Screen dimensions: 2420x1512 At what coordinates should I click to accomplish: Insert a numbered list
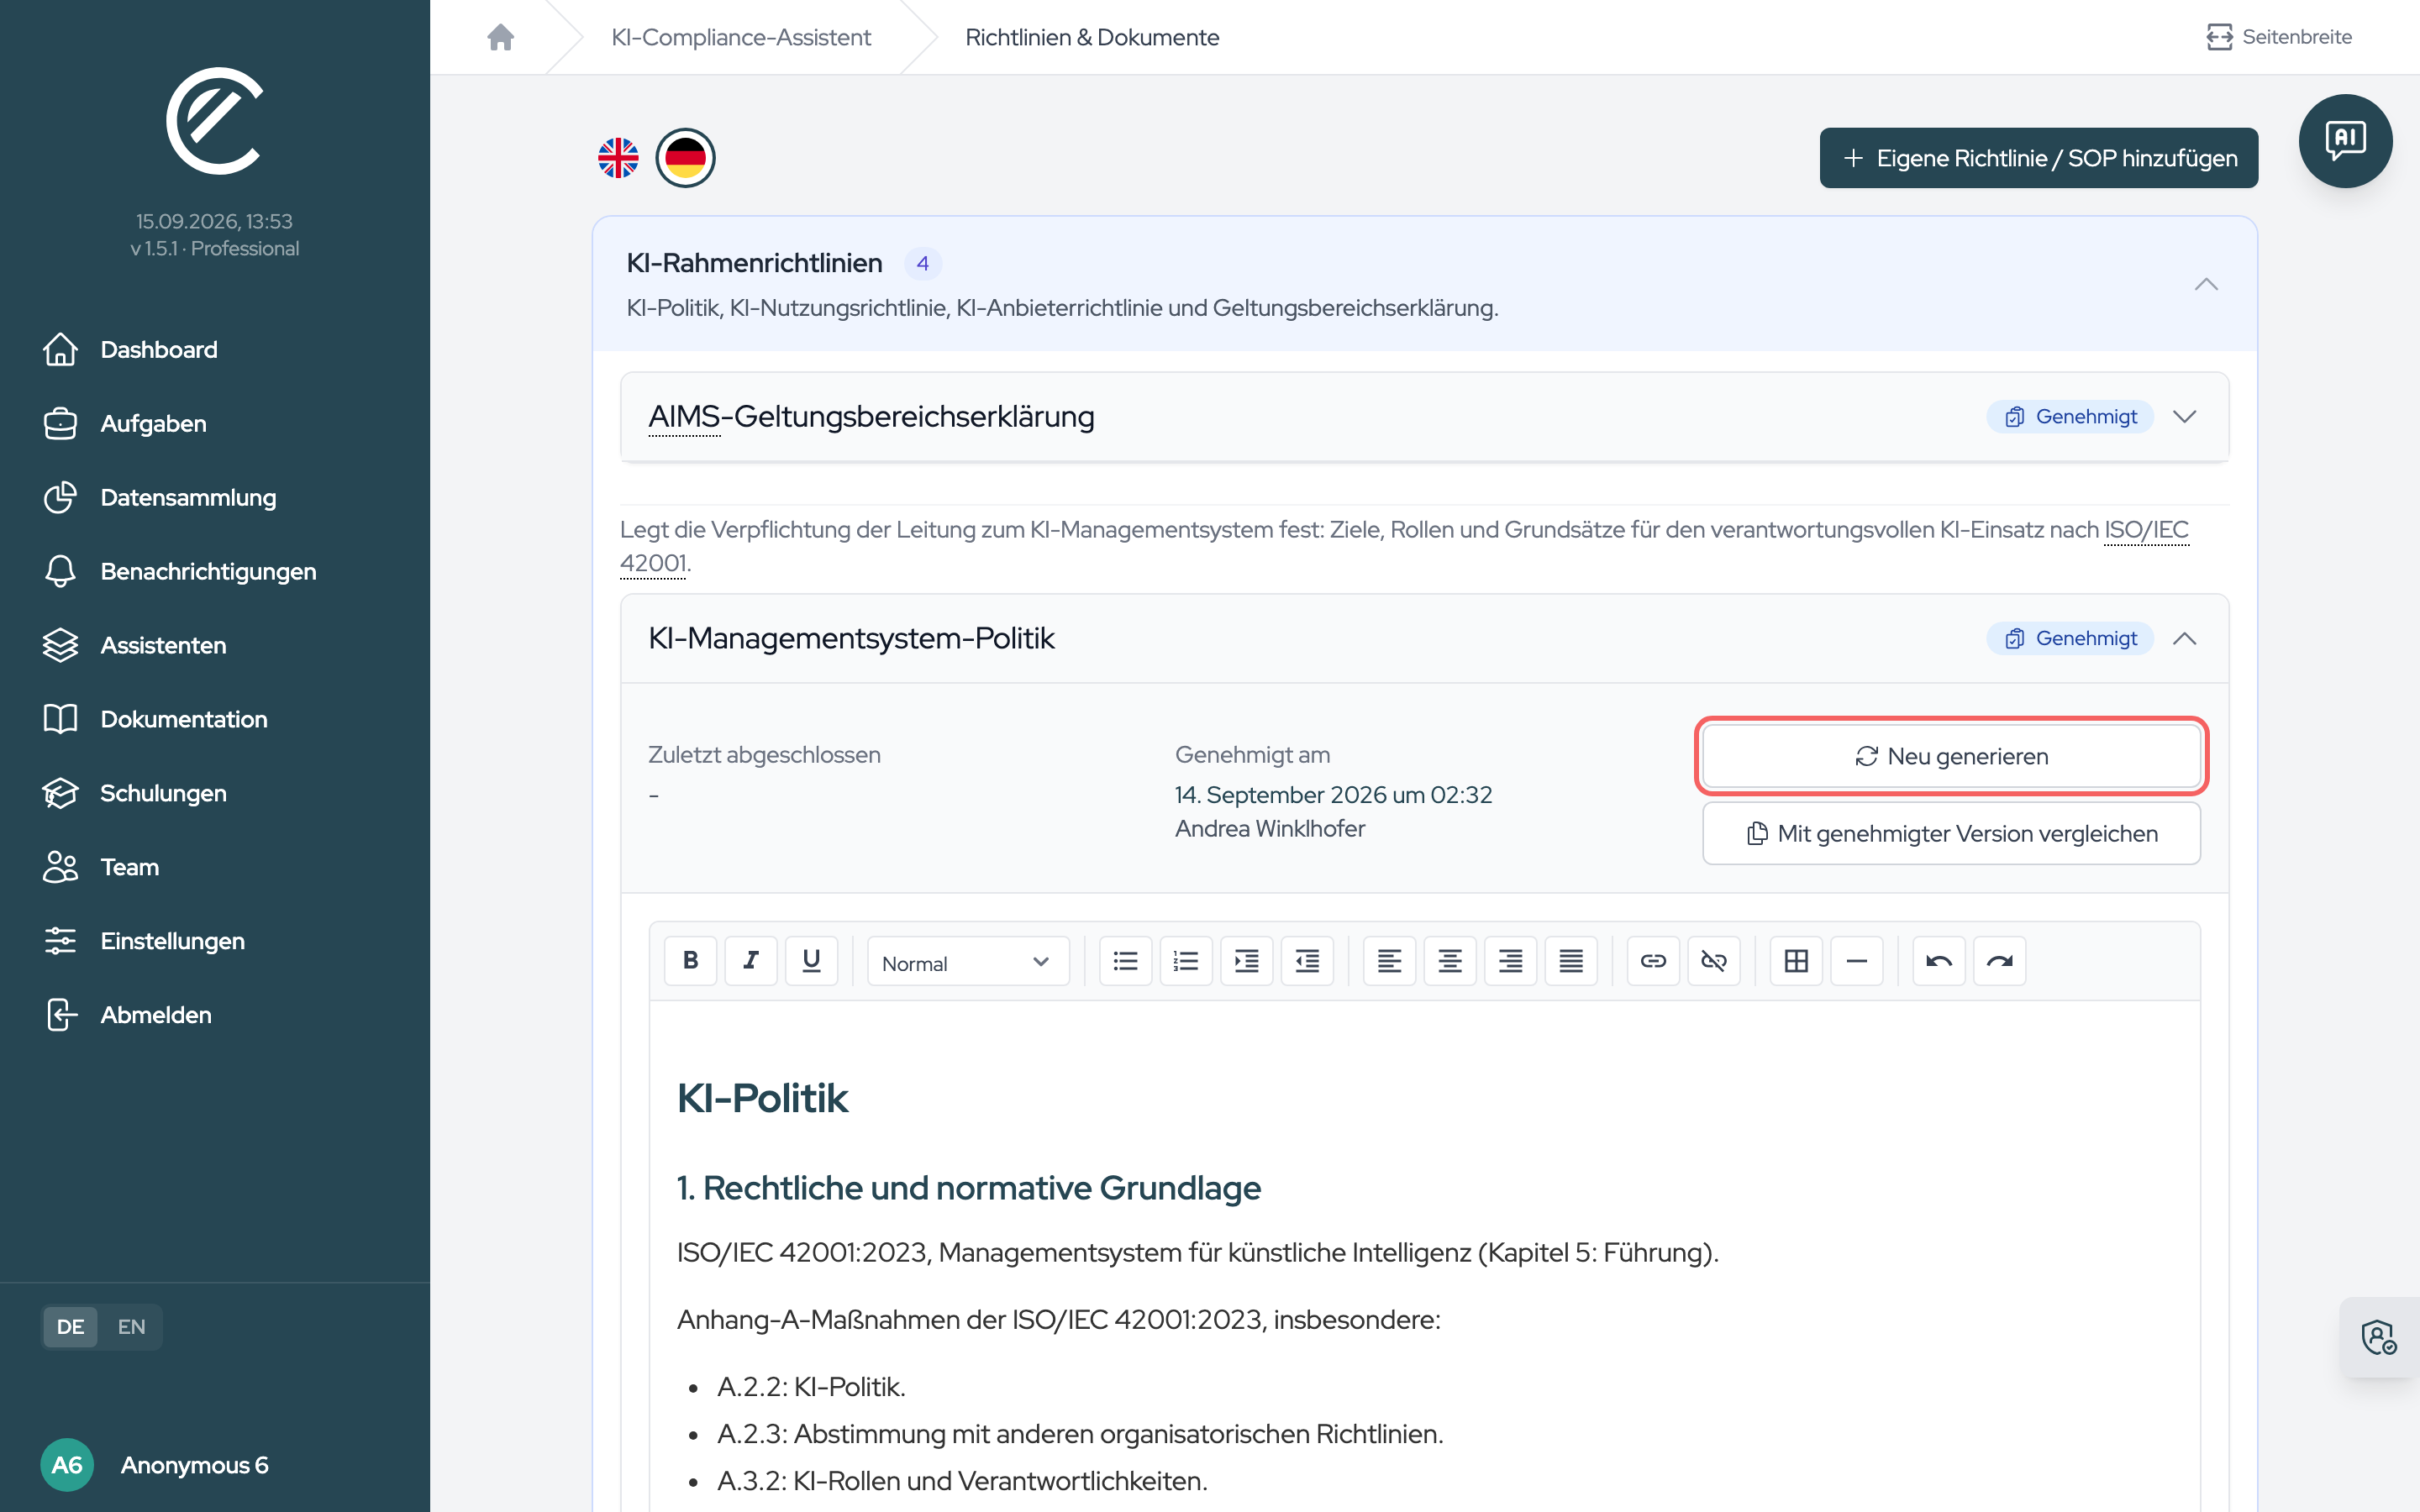[x=1186, y=961]
